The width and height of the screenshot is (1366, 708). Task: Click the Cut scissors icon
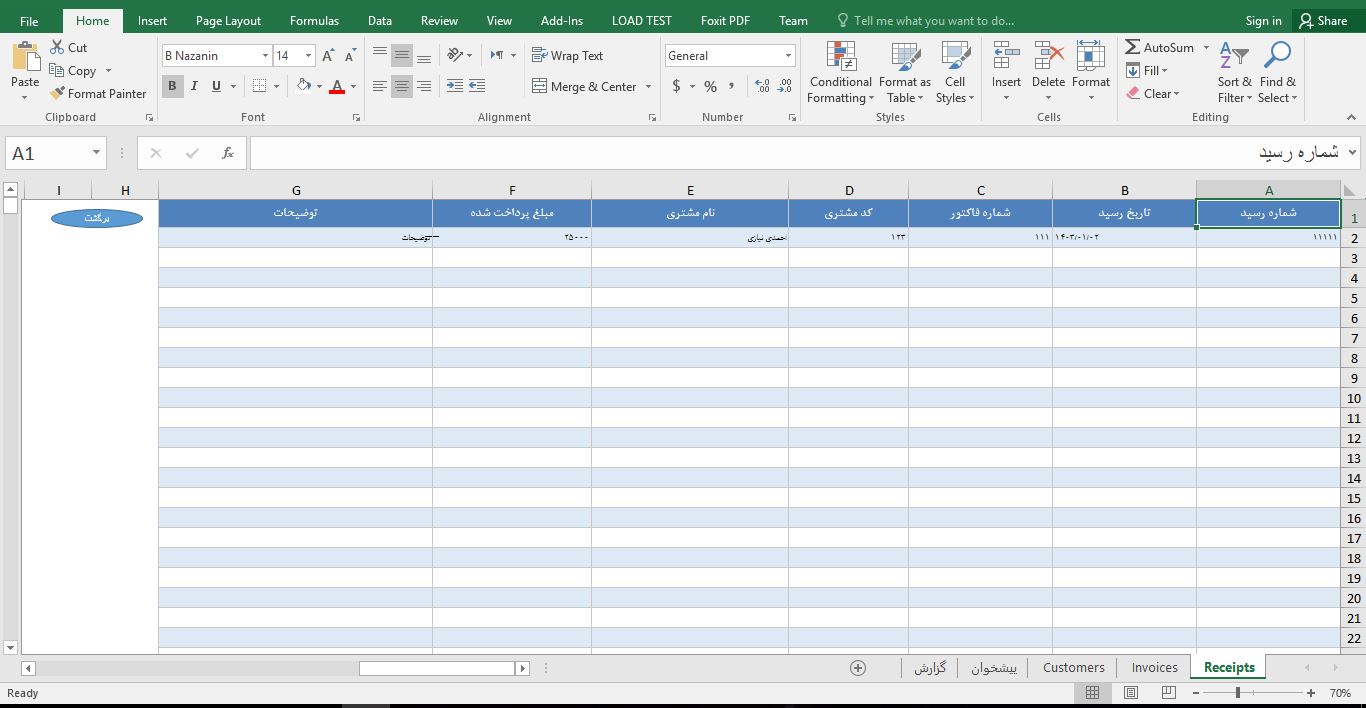(x=57, y=47)
